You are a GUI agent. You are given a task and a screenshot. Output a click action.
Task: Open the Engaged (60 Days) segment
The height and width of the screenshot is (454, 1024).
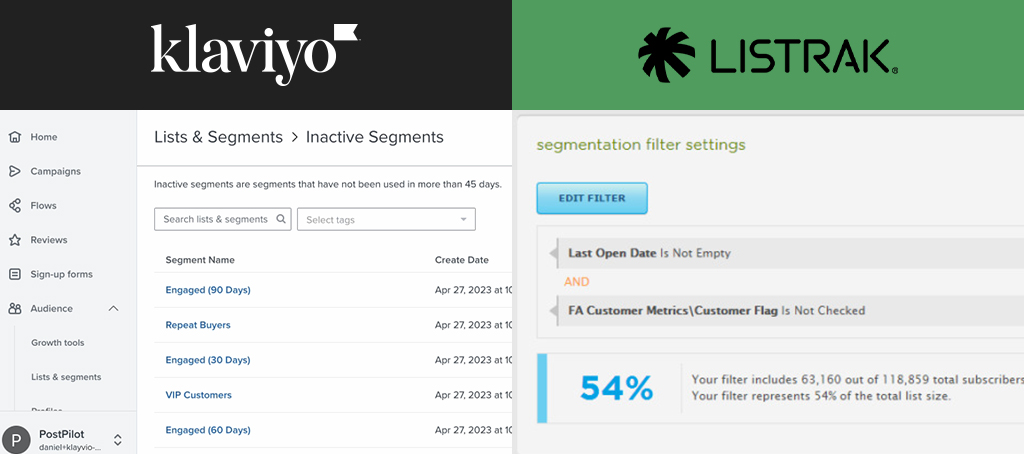[208, 430]
